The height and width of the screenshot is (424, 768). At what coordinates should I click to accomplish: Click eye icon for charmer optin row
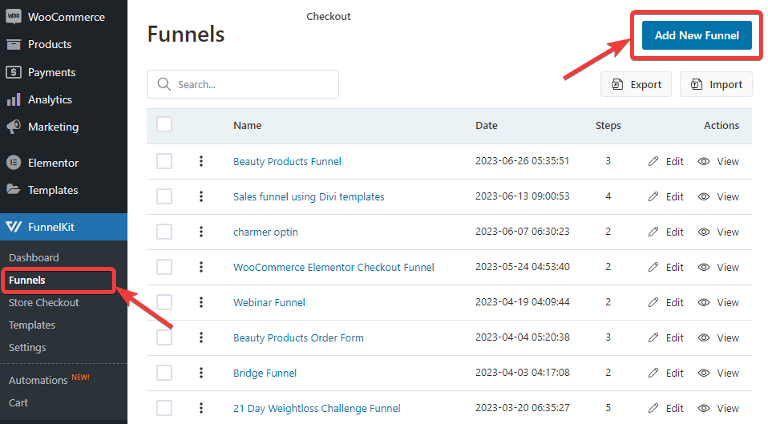[704, 232]
